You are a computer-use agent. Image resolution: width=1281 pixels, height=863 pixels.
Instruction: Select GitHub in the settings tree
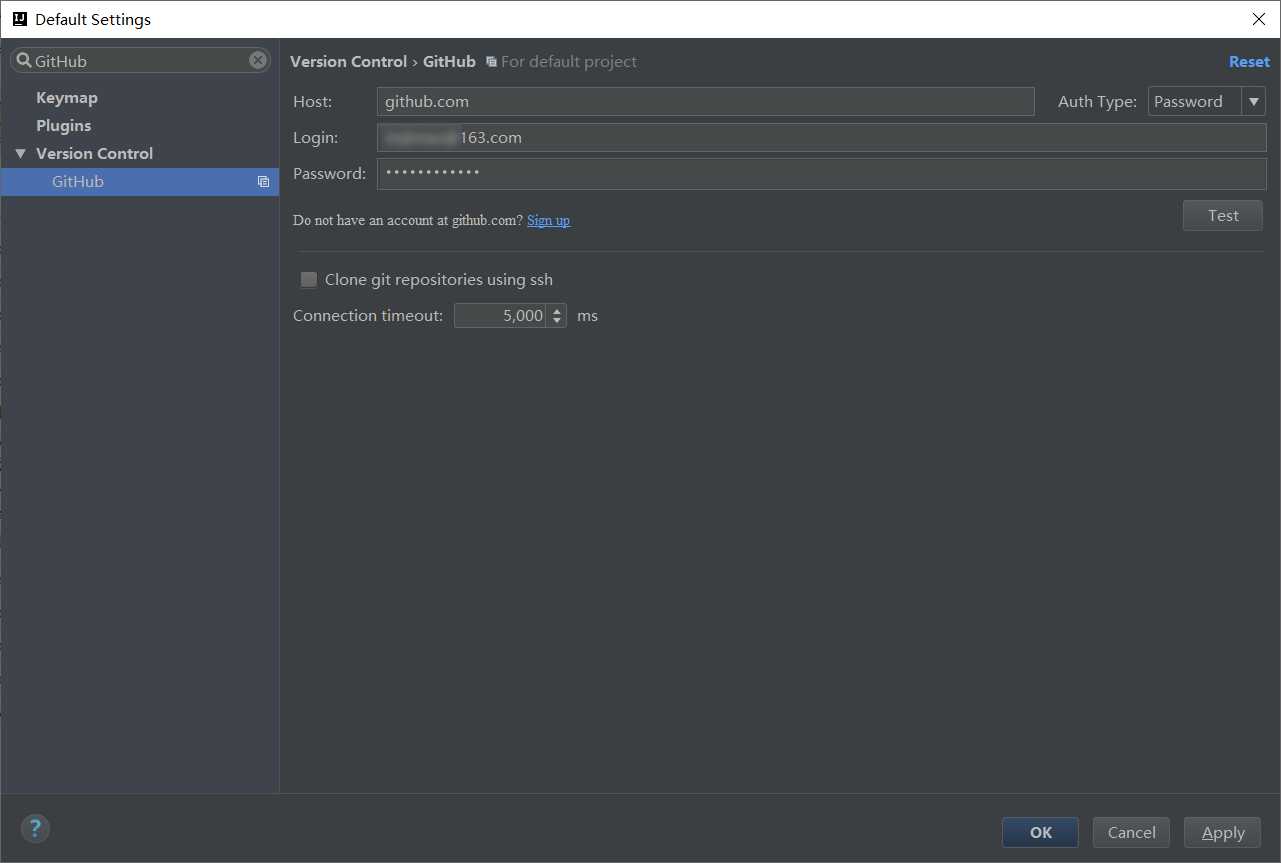pos(139,182)
